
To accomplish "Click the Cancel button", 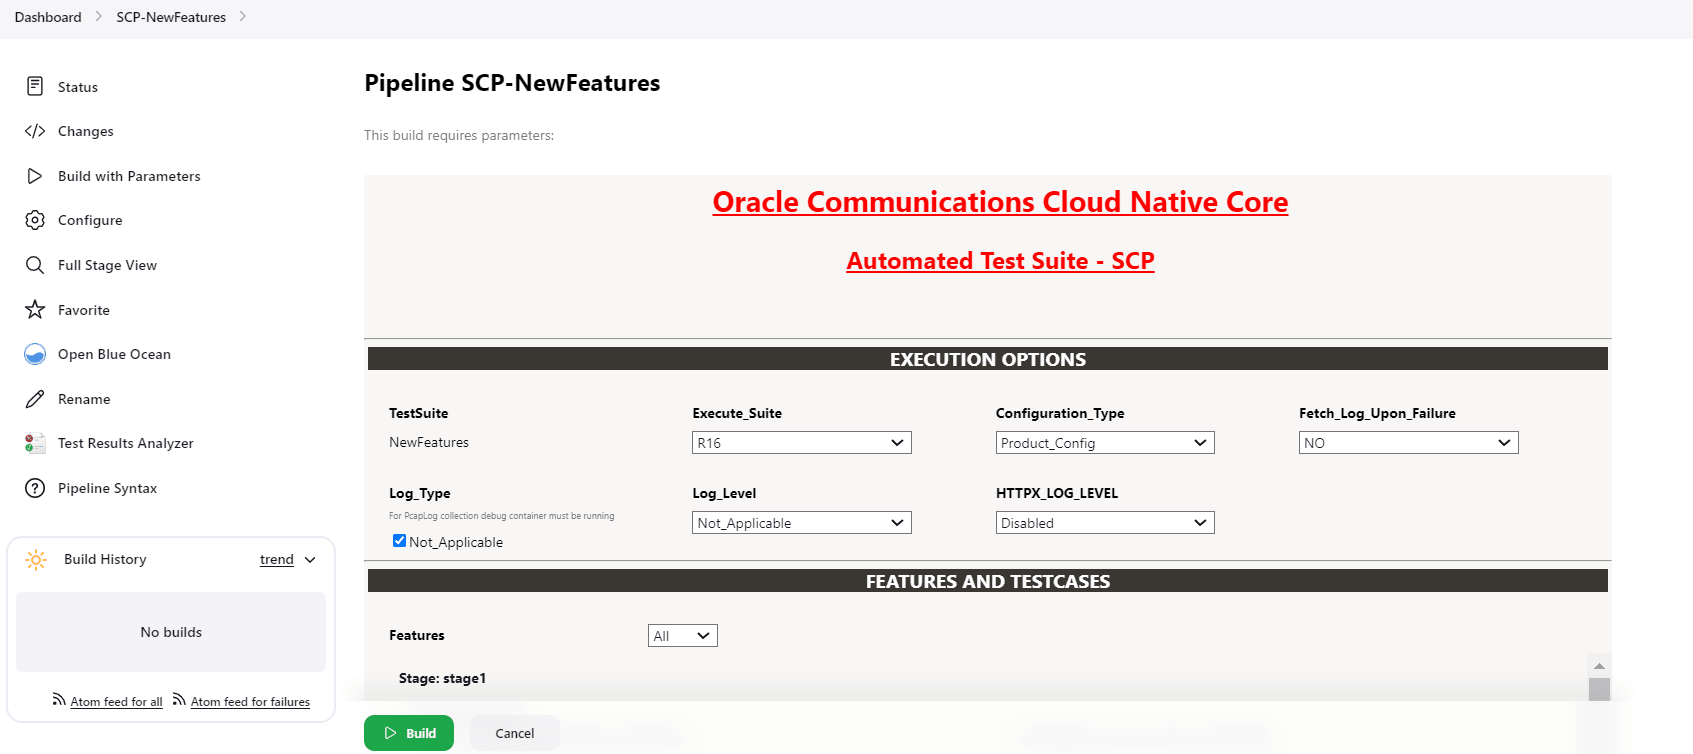I will 515,733.
